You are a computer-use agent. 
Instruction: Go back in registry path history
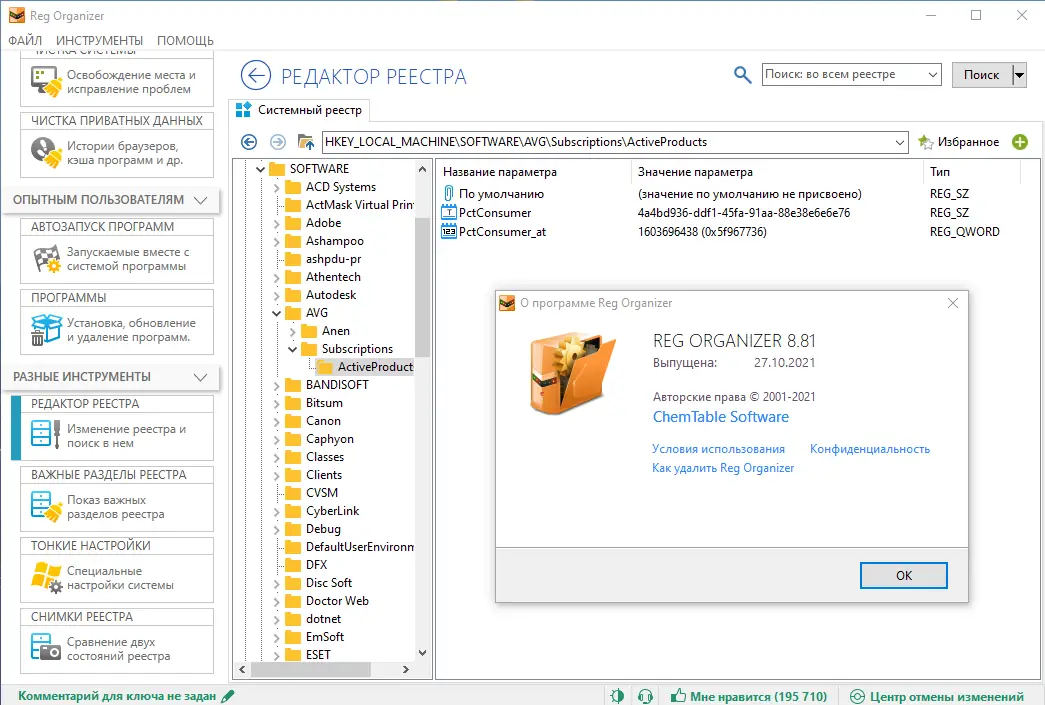coord(249,142)
